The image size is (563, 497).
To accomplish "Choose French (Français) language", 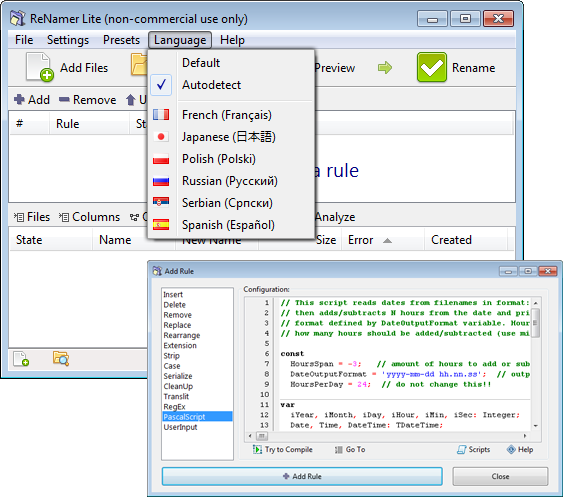I will pos(231,115).
